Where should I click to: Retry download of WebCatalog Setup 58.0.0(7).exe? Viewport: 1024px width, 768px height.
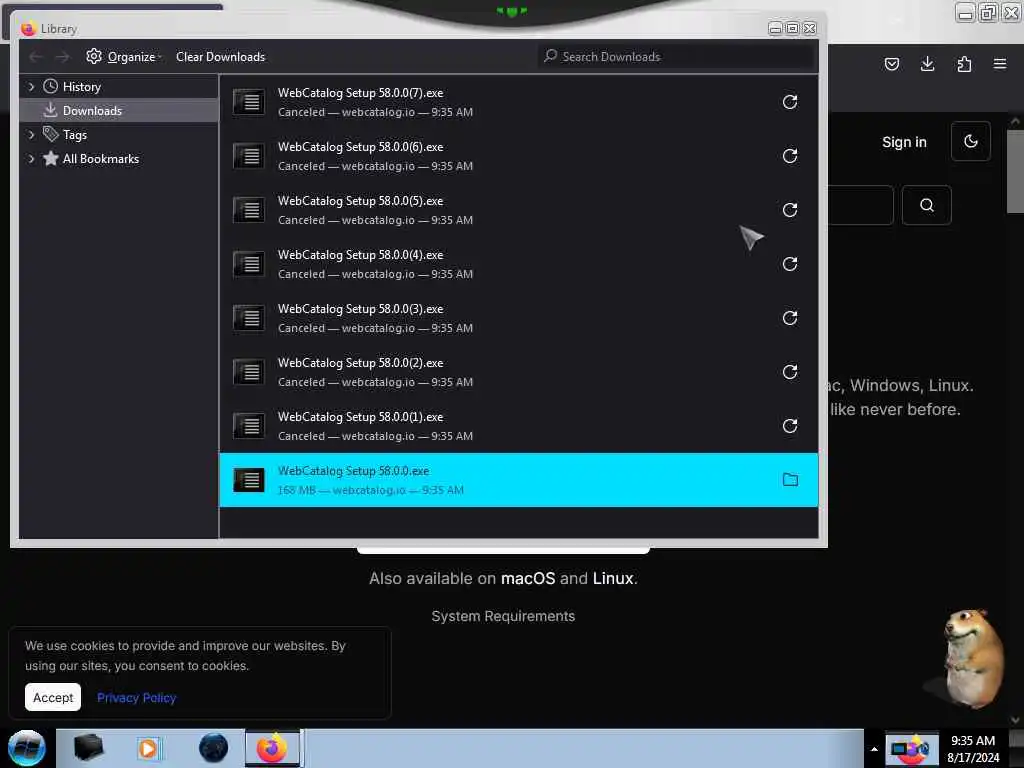click(790, 102)
